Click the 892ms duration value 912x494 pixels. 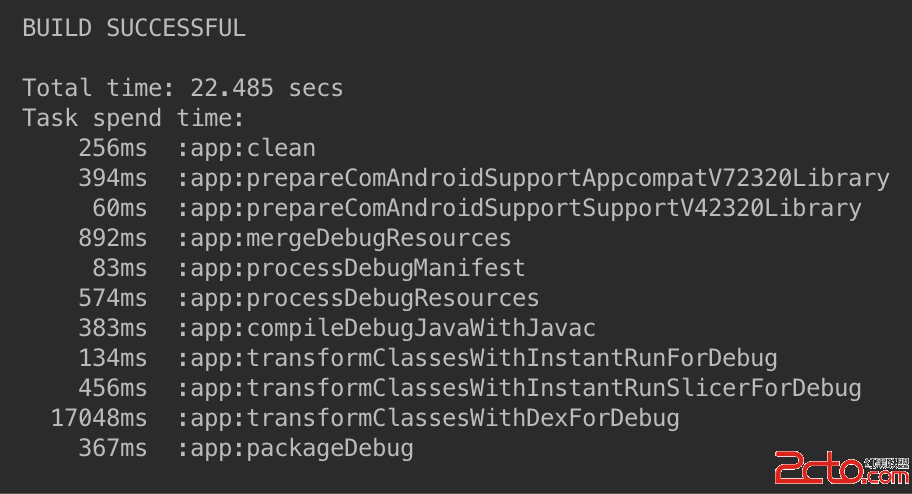(x=112, y=238)
